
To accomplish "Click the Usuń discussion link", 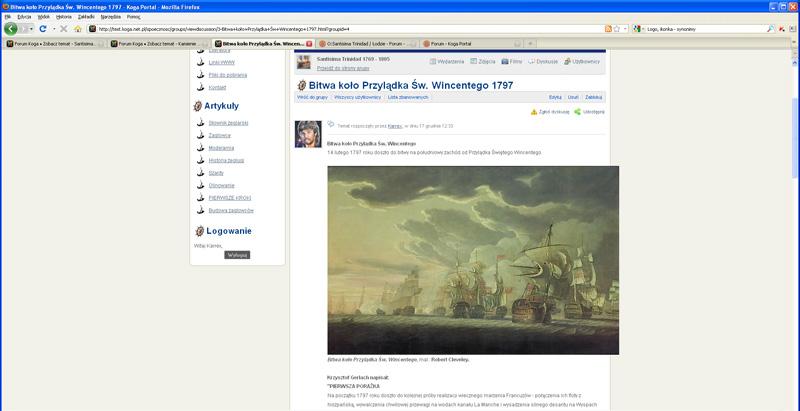I will tap(573, 97).
